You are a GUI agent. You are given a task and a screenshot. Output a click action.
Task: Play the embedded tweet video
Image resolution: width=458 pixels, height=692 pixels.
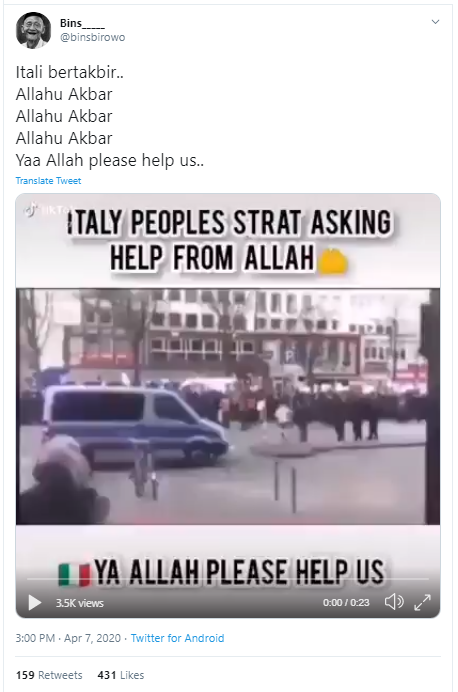point(35,602)
